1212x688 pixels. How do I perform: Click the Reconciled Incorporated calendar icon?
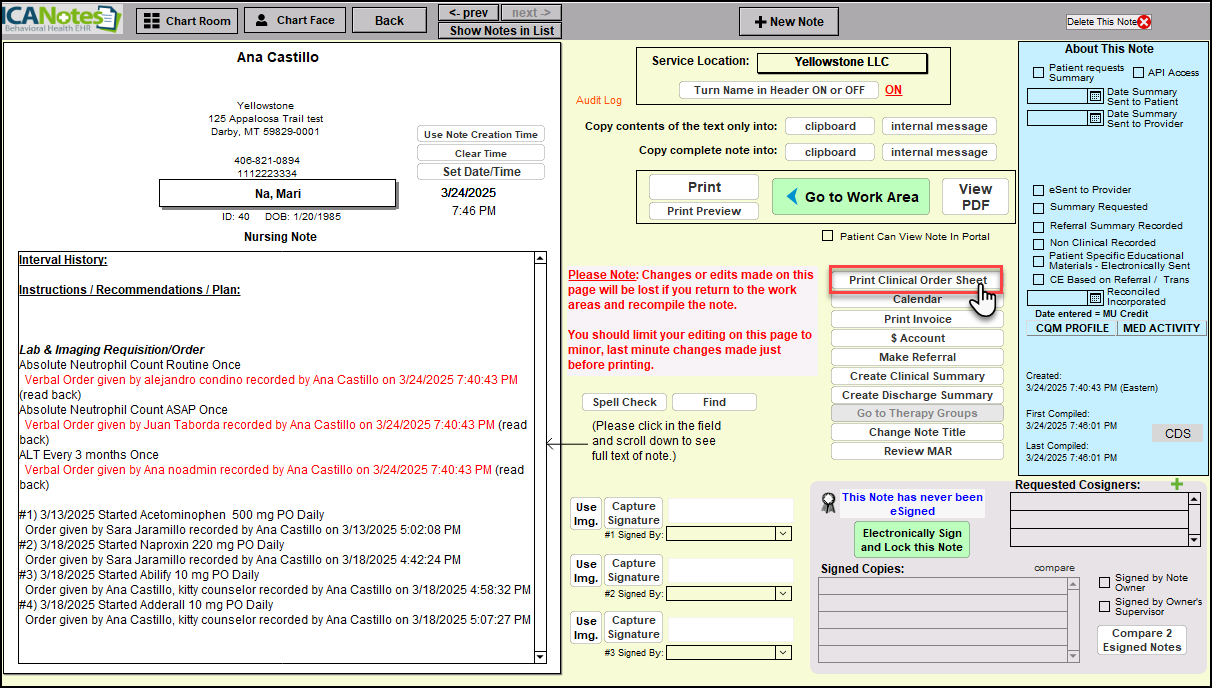pos(1095,298)
